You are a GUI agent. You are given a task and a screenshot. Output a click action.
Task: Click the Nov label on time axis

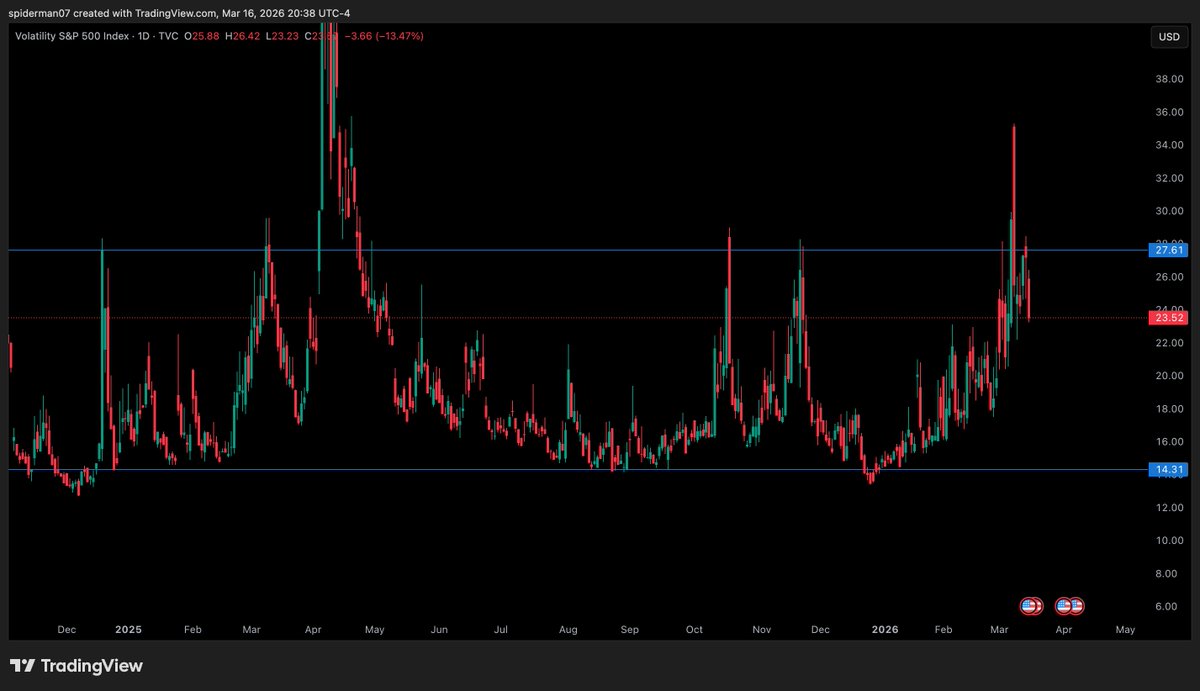tap(762, 630)
